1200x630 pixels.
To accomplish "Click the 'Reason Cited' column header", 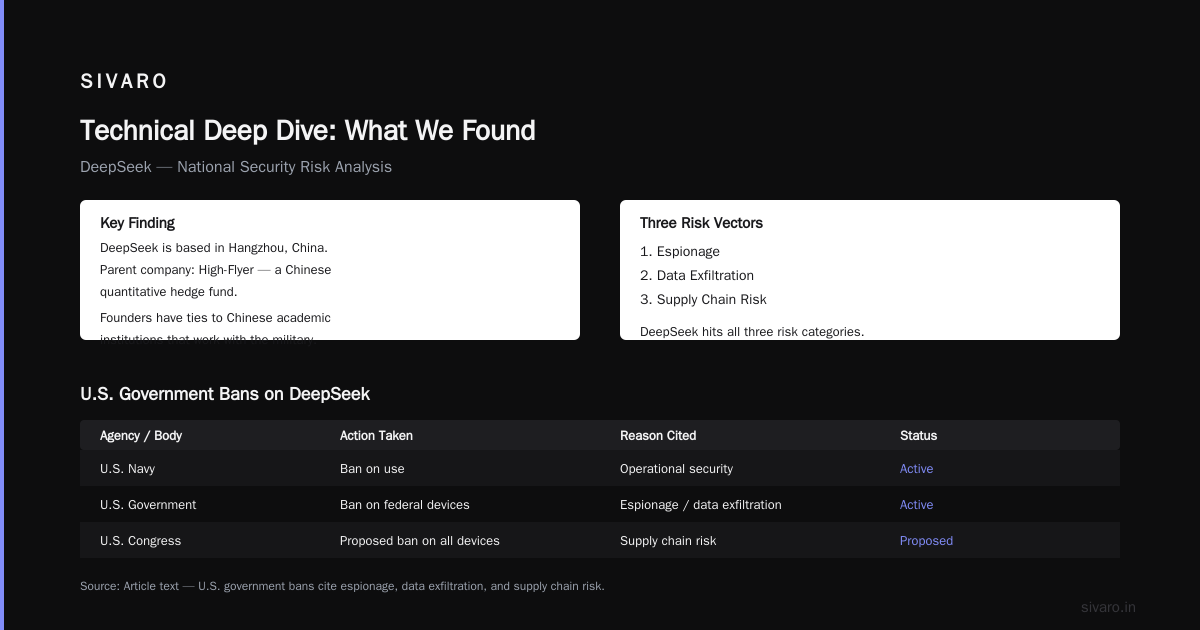I will pyautogui.click(x=658, y=436).
